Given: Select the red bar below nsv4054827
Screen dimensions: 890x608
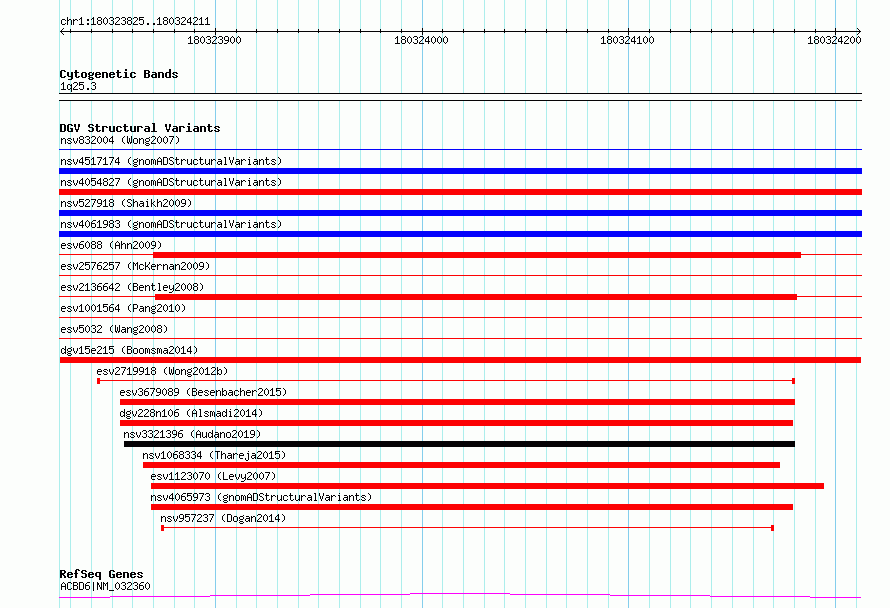Looking at the screenshot, I should (x=460, y=192).
